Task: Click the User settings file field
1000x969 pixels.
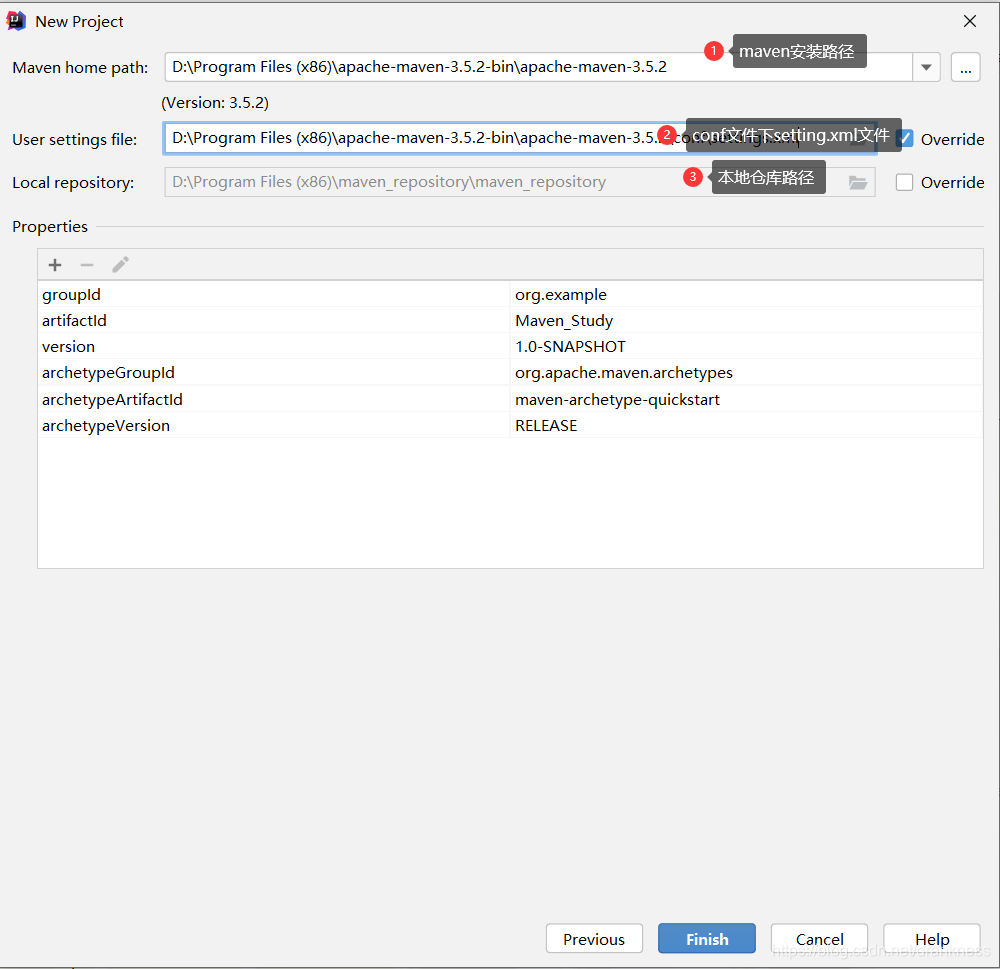Action: [x=520, y=138]
